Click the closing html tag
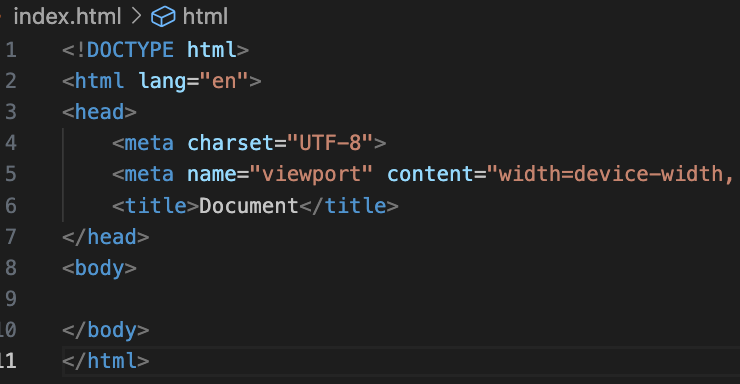The height and width of the screenshot is (384, 740). (106, 361)
